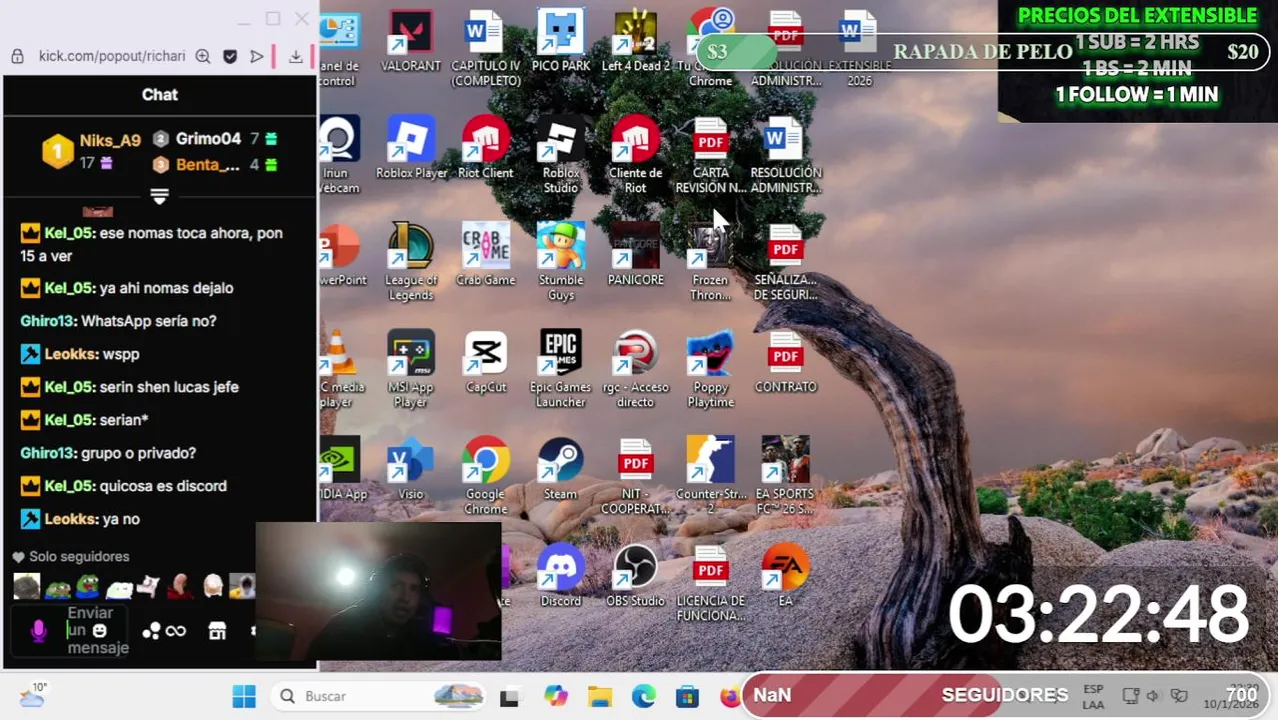Viewport: 1278px width, 720px height.
Task: Select Niks_A9 in the gift leaderboard
Action: tap(110, 141)
